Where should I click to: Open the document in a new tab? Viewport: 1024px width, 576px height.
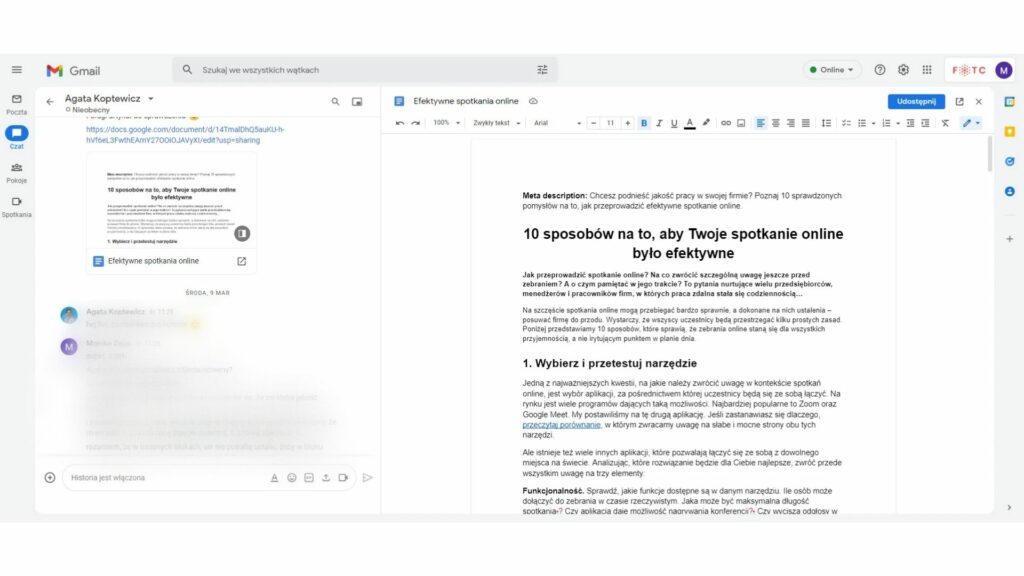point(959,101)
